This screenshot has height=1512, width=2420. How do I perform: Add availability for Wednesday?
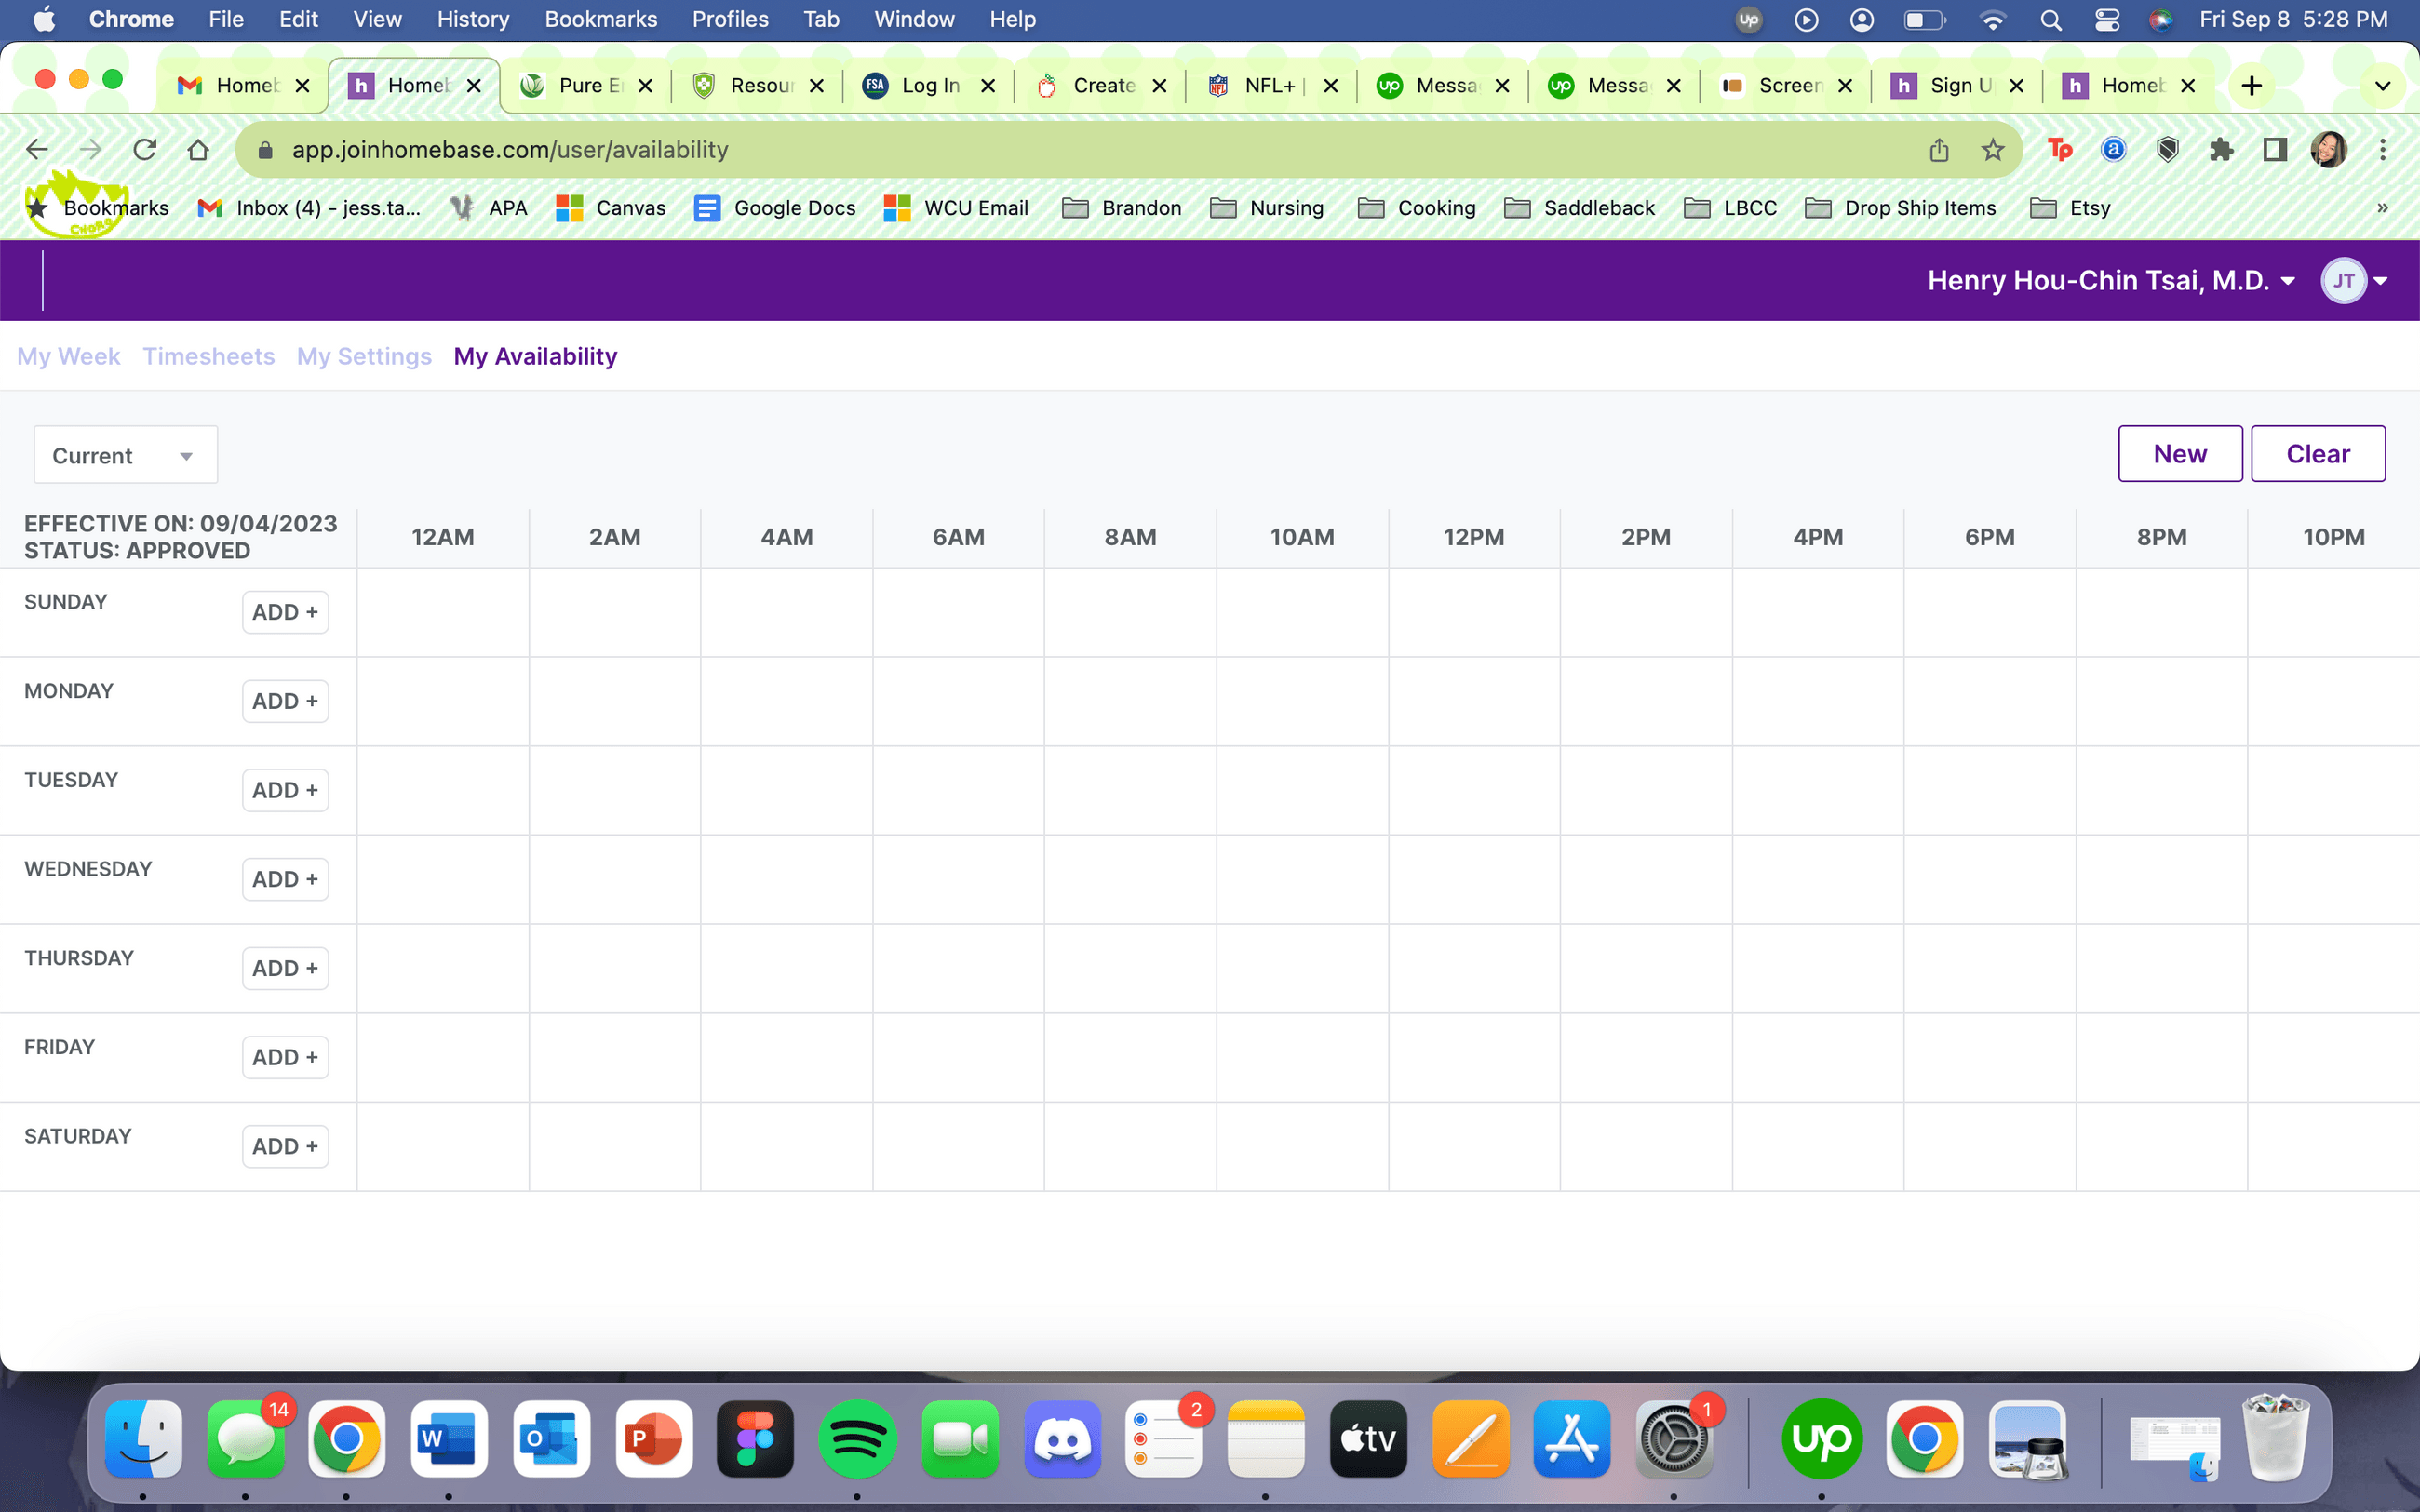[x=285, y=879]
